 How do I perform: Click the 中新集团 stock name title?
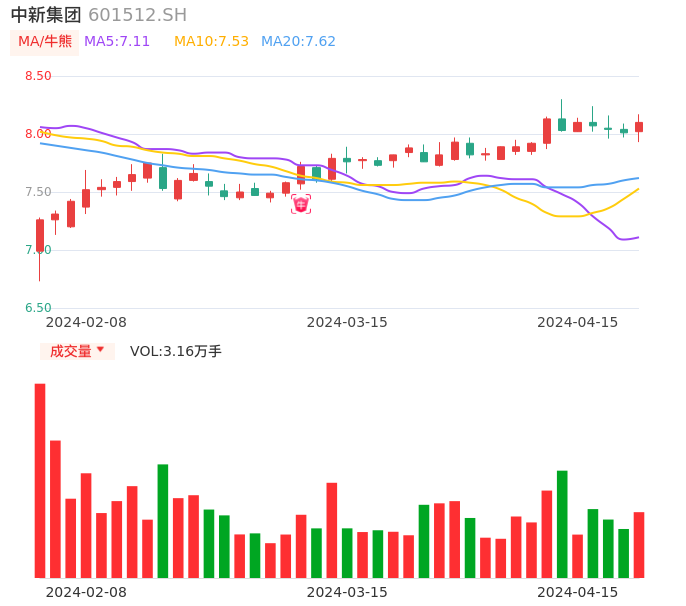[x=46, y=15]
